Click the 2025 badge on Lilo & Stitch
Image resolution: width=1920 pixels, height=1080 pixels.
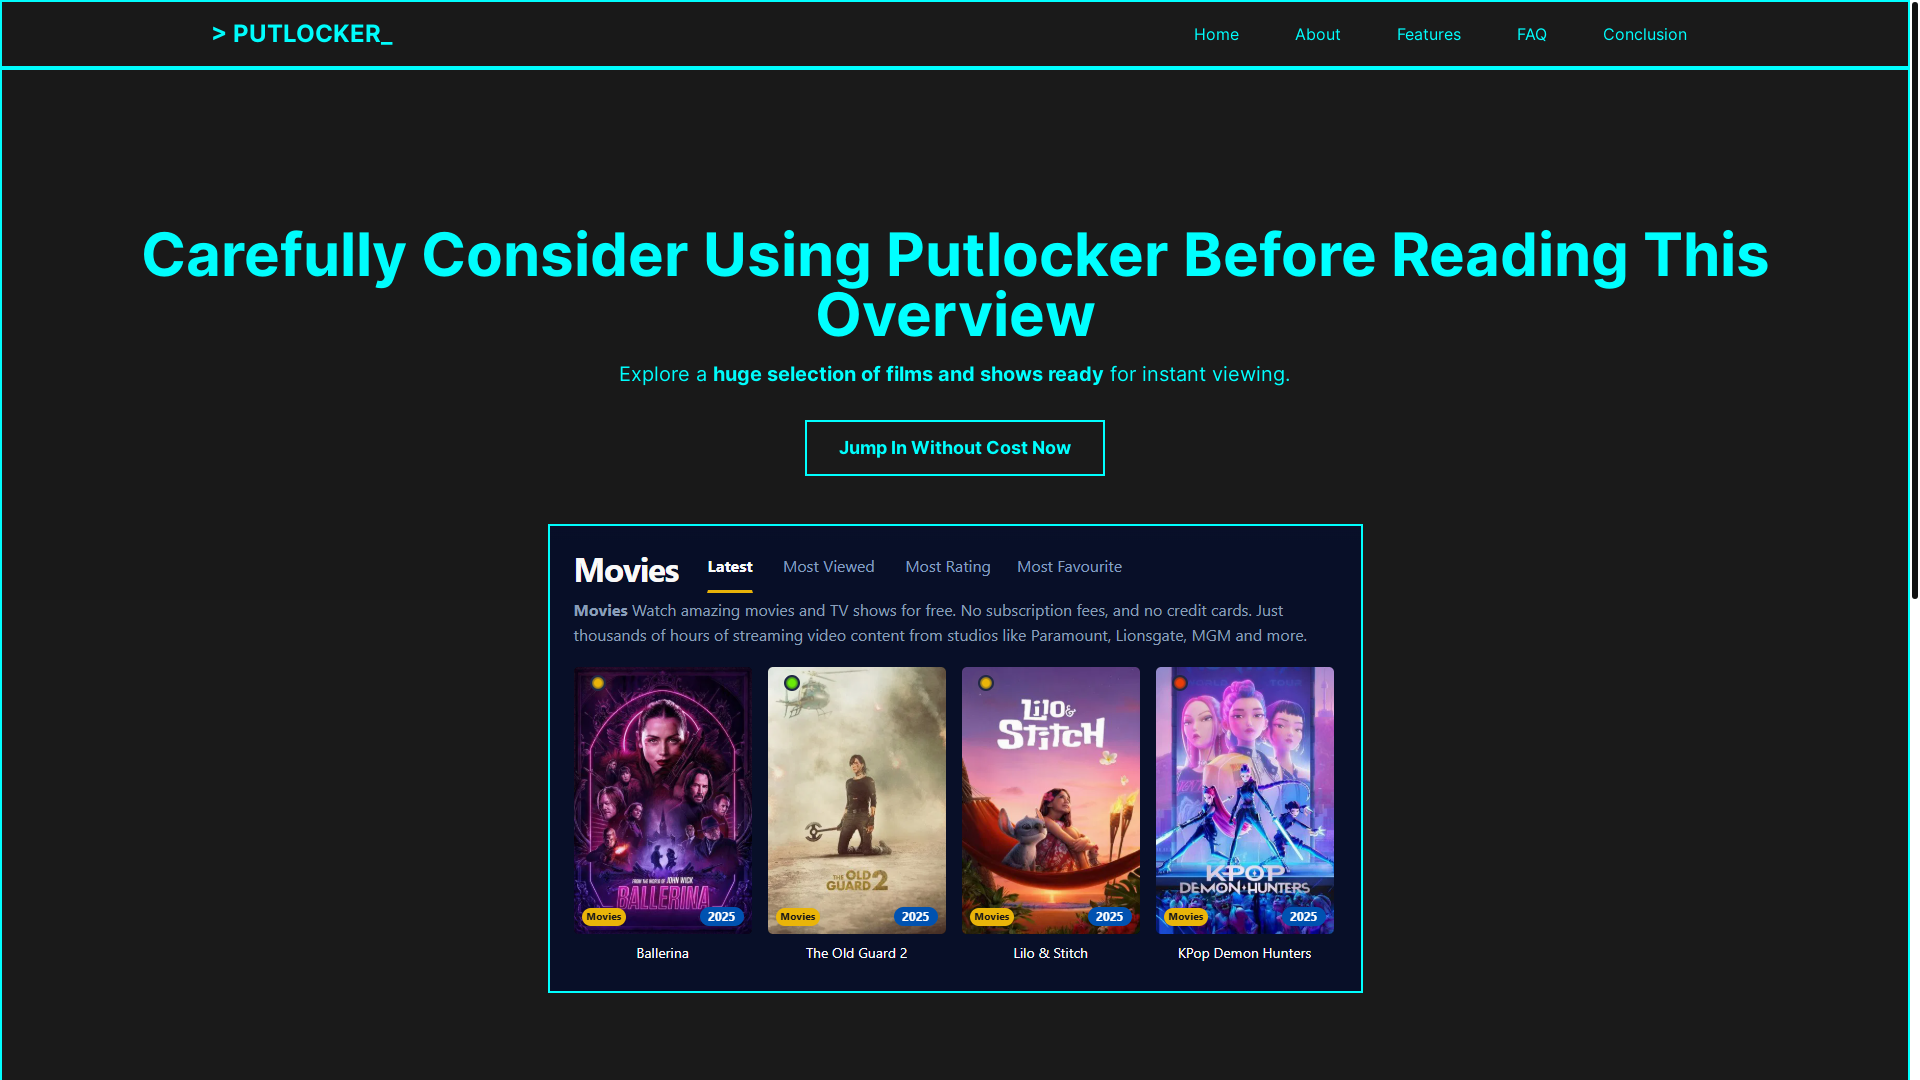click(x=1109, y=917)
